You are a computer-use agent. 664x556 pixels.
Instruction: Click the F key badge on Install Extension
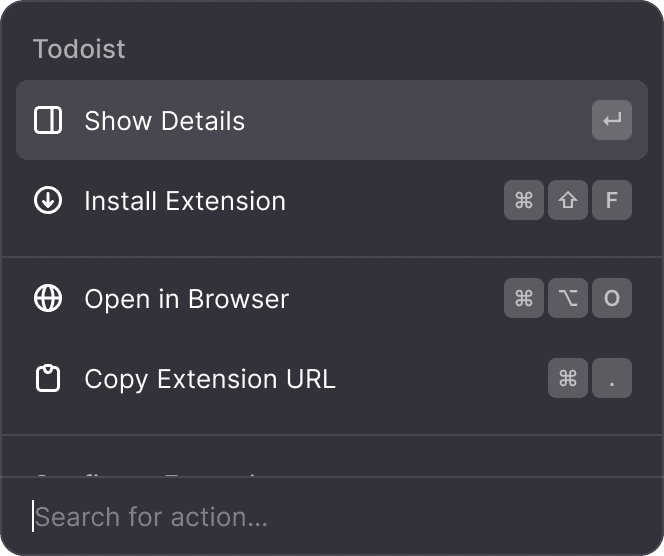[612, 201]
